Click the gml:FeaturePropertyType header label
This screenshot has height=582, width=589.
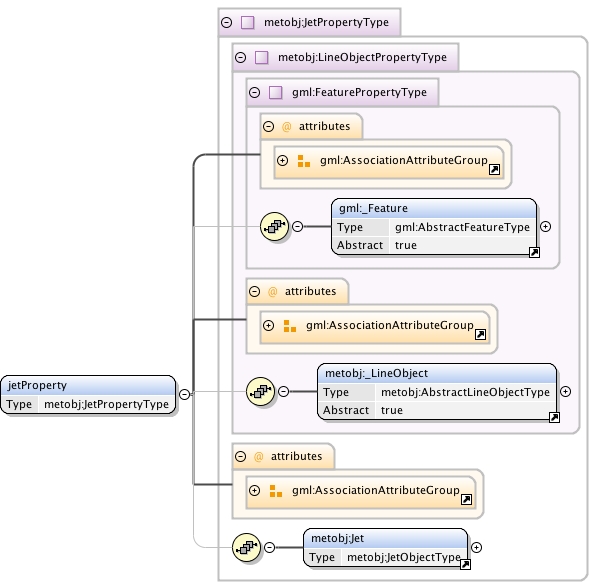(x=359, y=92)
